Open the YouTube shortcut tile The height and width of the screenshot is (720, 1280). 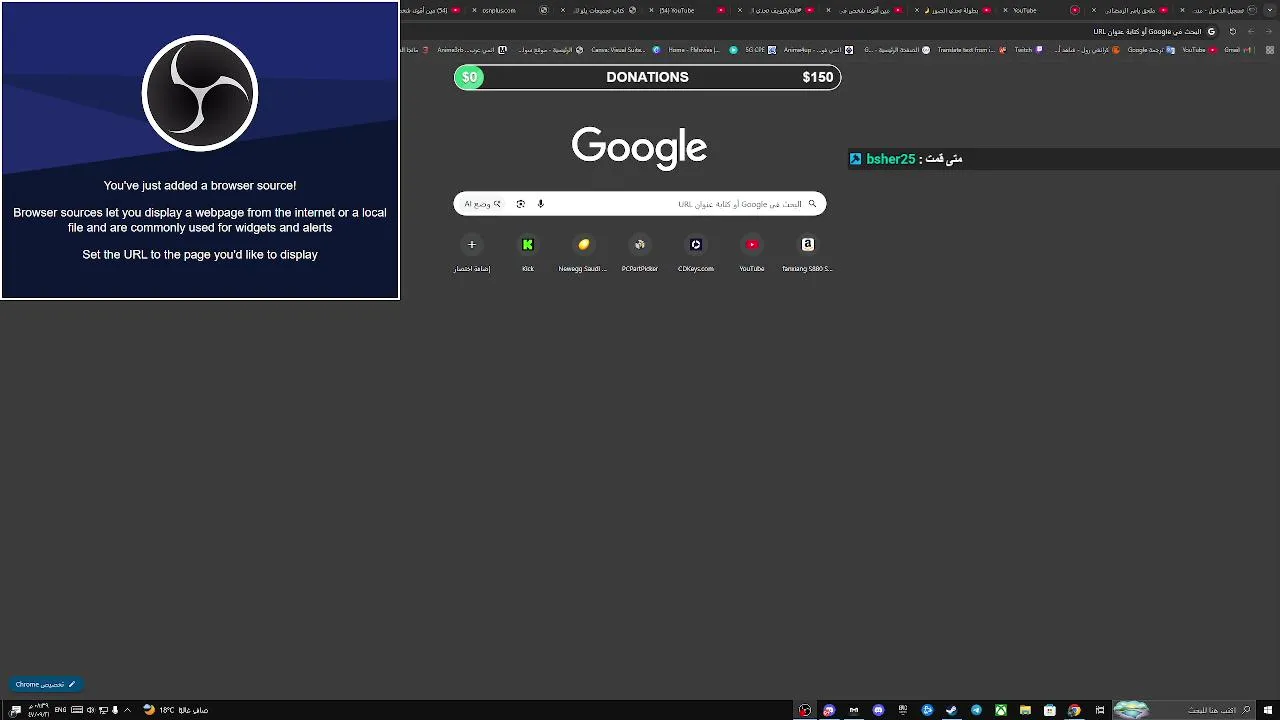coord(752,252)
